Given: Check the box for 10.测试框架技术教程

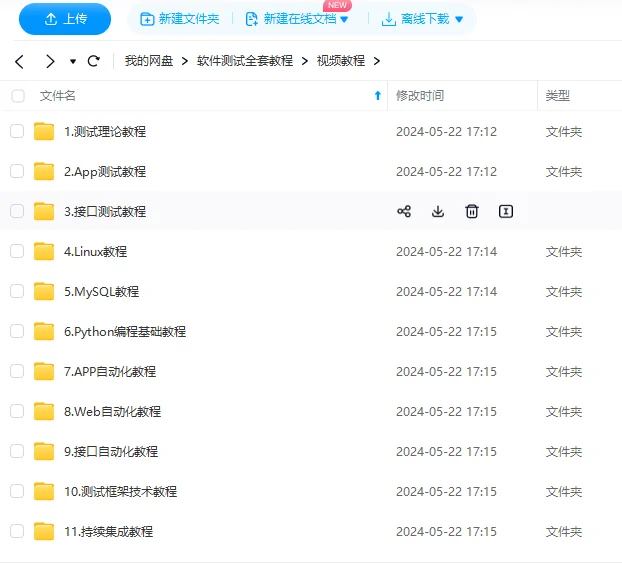Looking at the screenshot, I should pos(17,491).
